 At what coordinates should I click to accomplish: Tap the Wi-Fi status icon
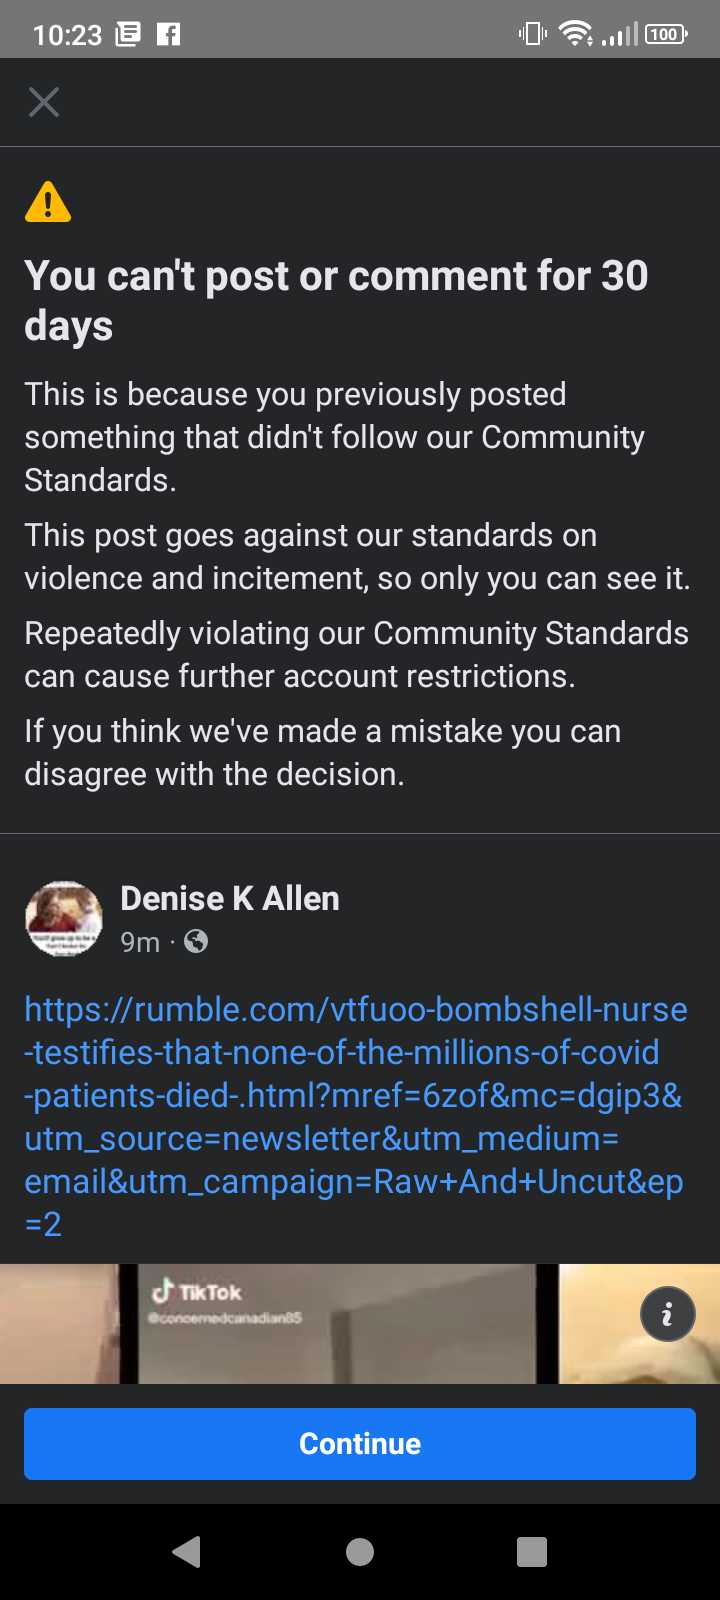point(576,34)
